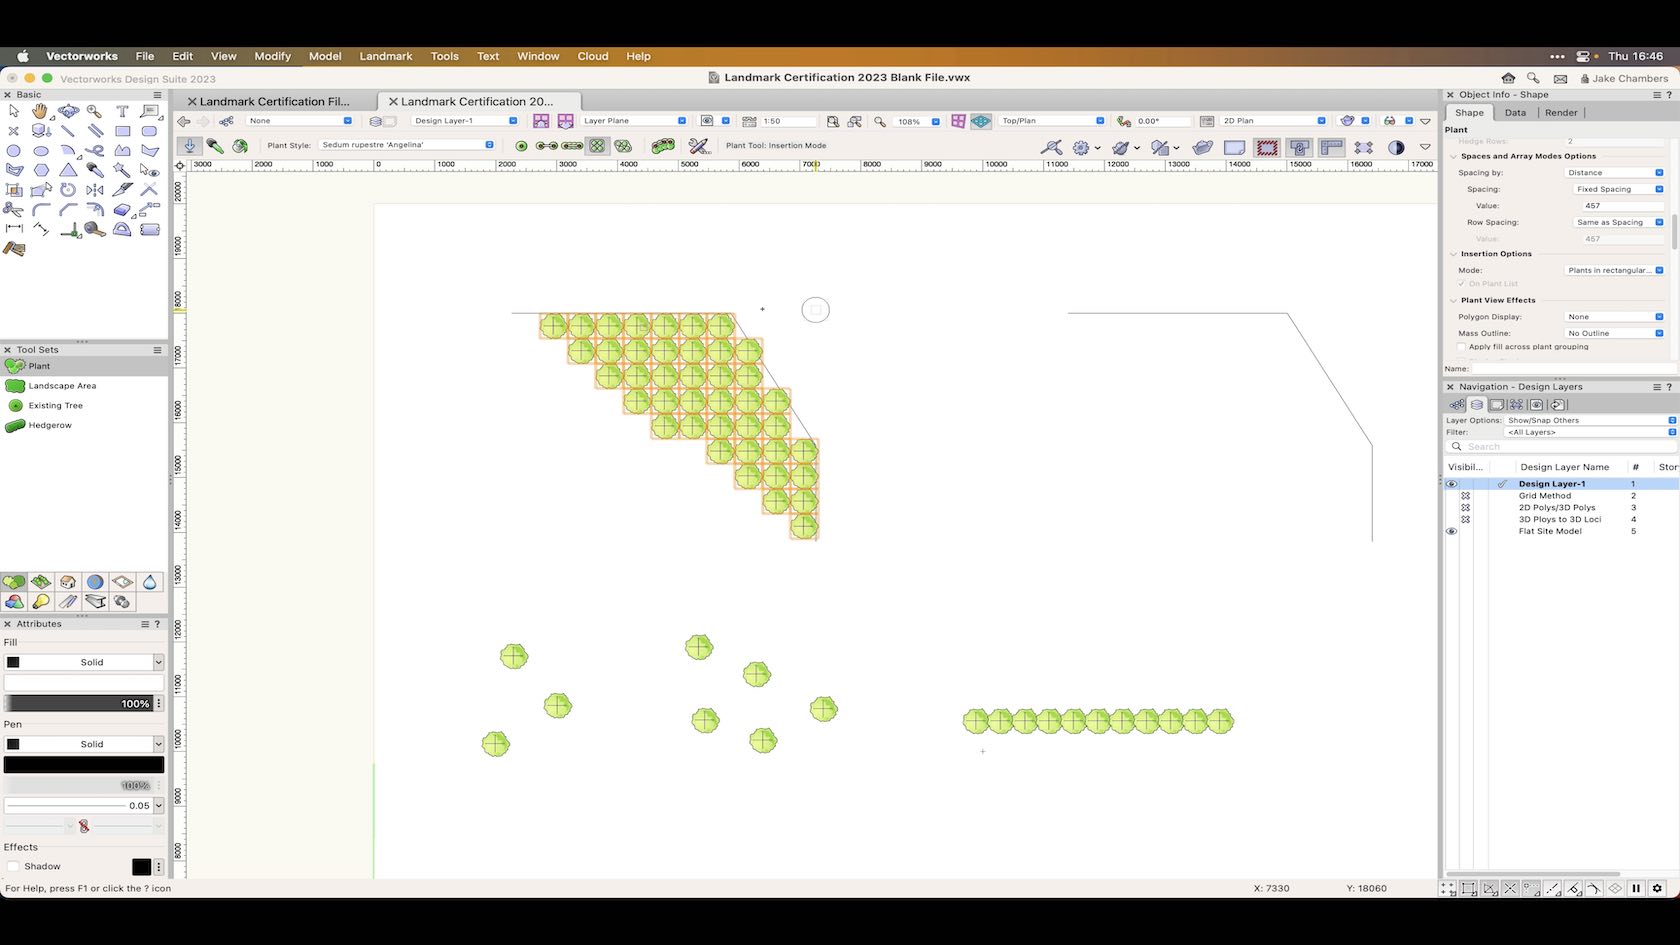Select the Zoom tool in the Basic palette
The height and width of the screenshot is (945, 1680).
pos(95,112)
